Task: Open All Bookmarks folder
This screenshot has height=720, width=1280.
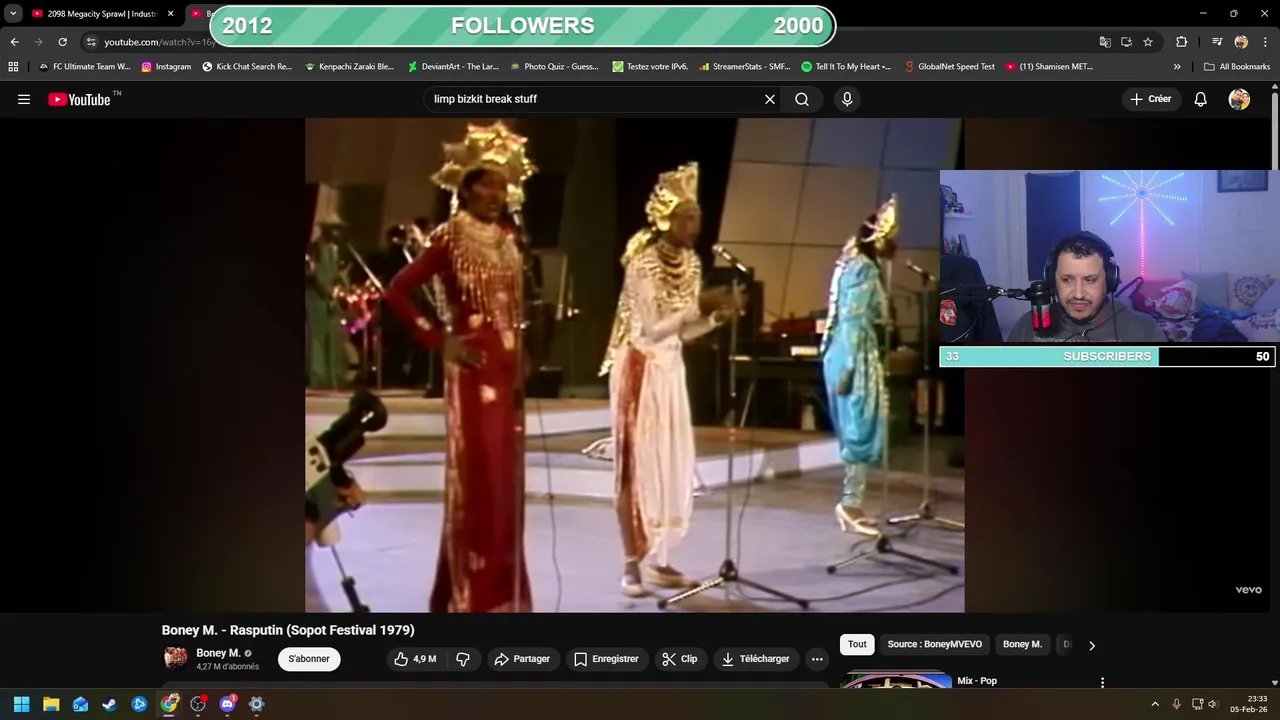Action: 1237,67
